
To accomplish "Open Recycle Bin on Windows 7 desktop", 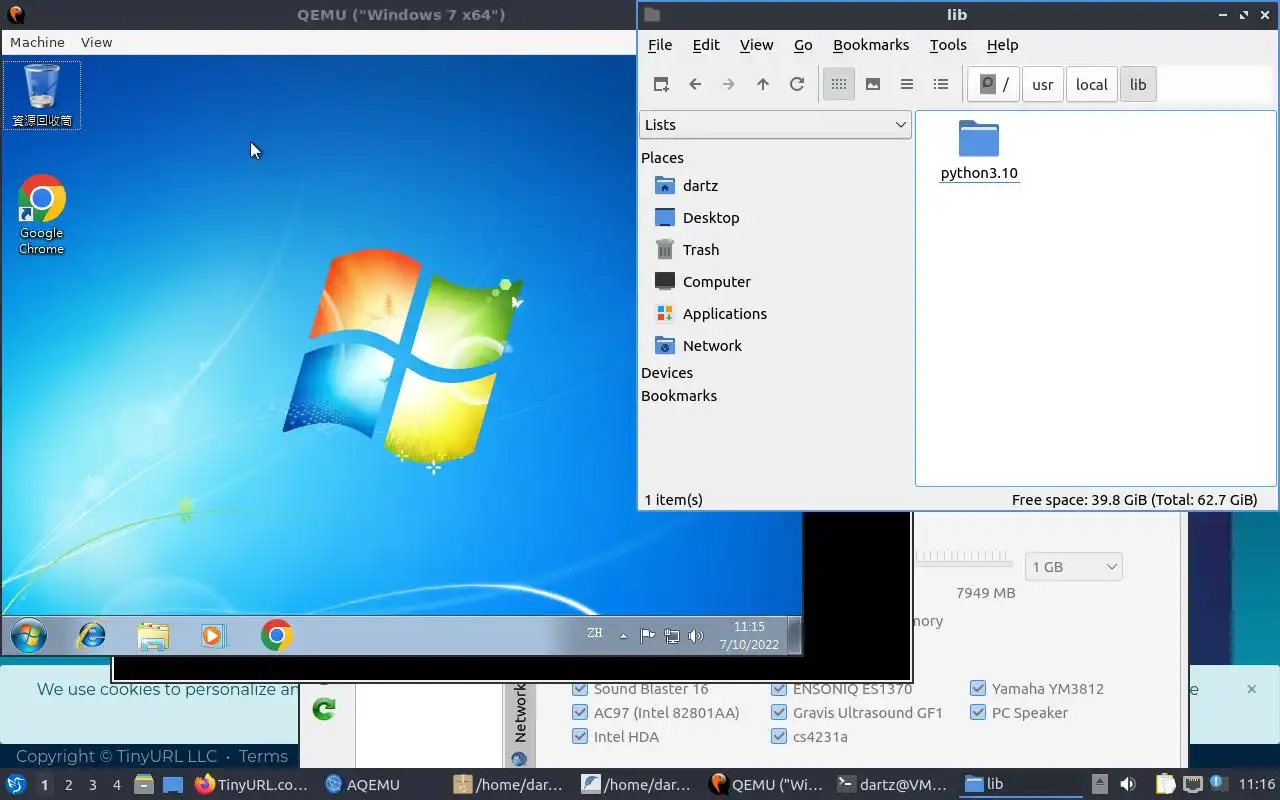I will click(42, 95).
